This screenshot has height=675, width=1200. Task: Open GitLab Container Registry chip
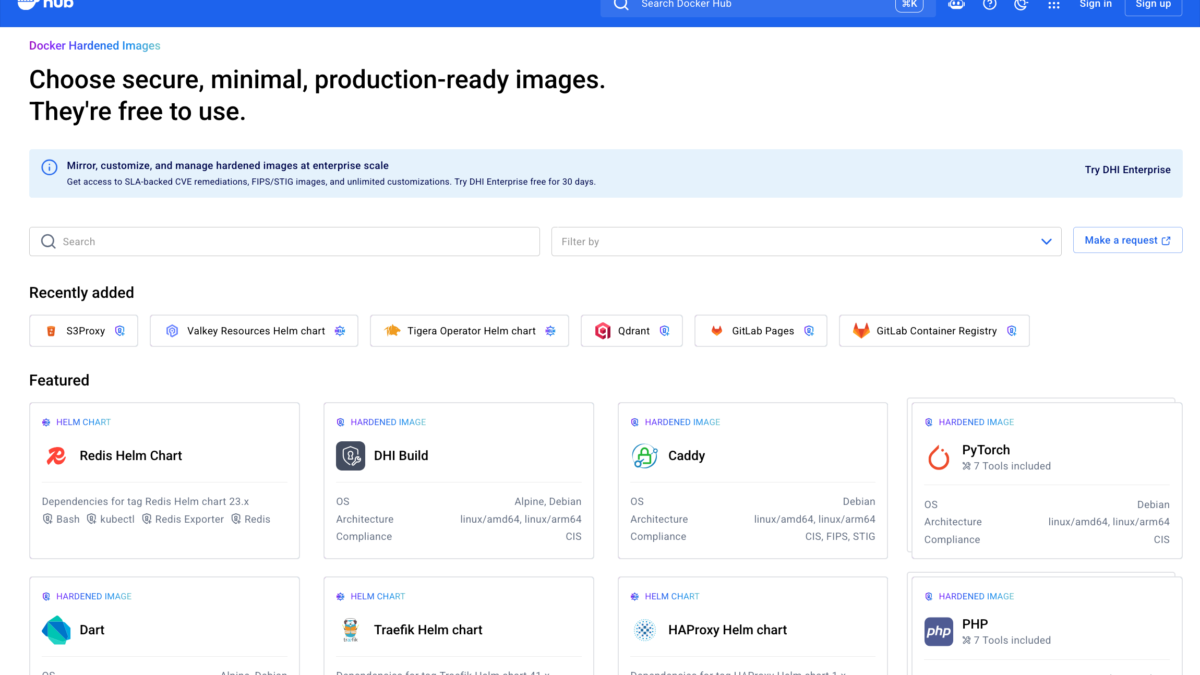[x=934, y=331]
